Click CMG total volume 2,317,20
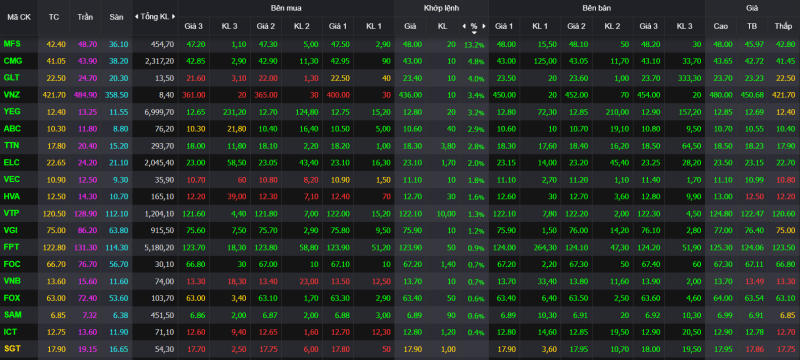Screen dimensions: 800x360 160,61
